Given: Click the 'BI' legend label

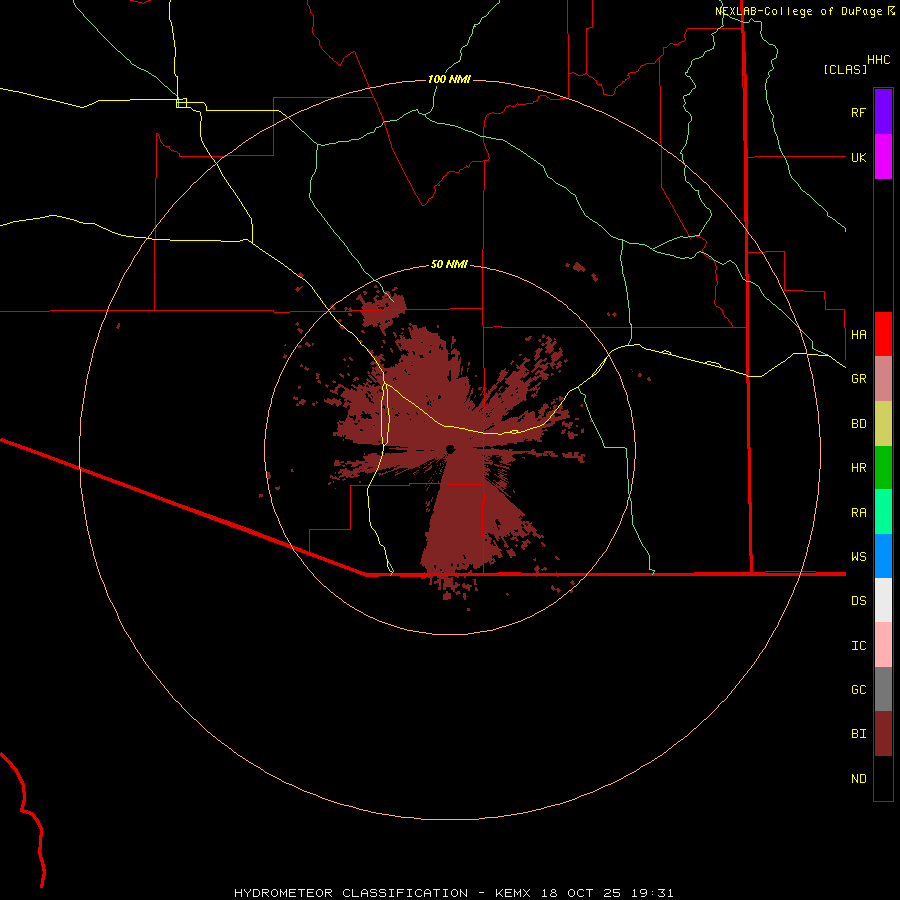Looking at the screenshot, I should click(x=858, y=734).
